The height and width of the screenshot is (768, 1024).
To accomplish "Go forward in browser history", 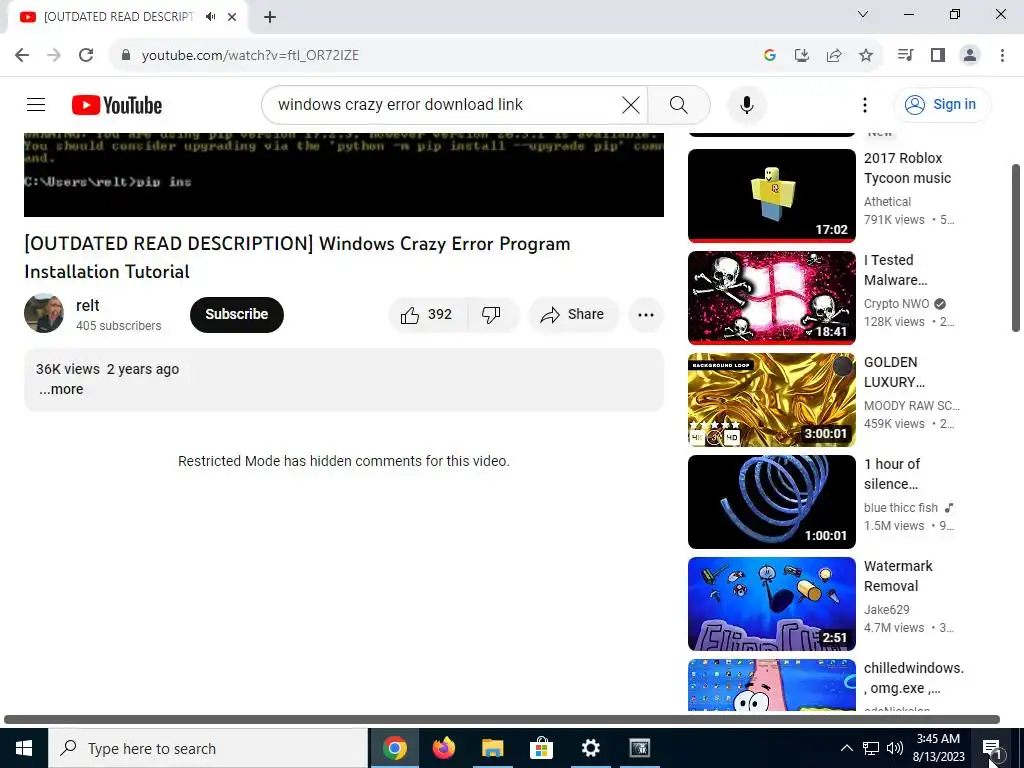I will click(x=54, y=55).
